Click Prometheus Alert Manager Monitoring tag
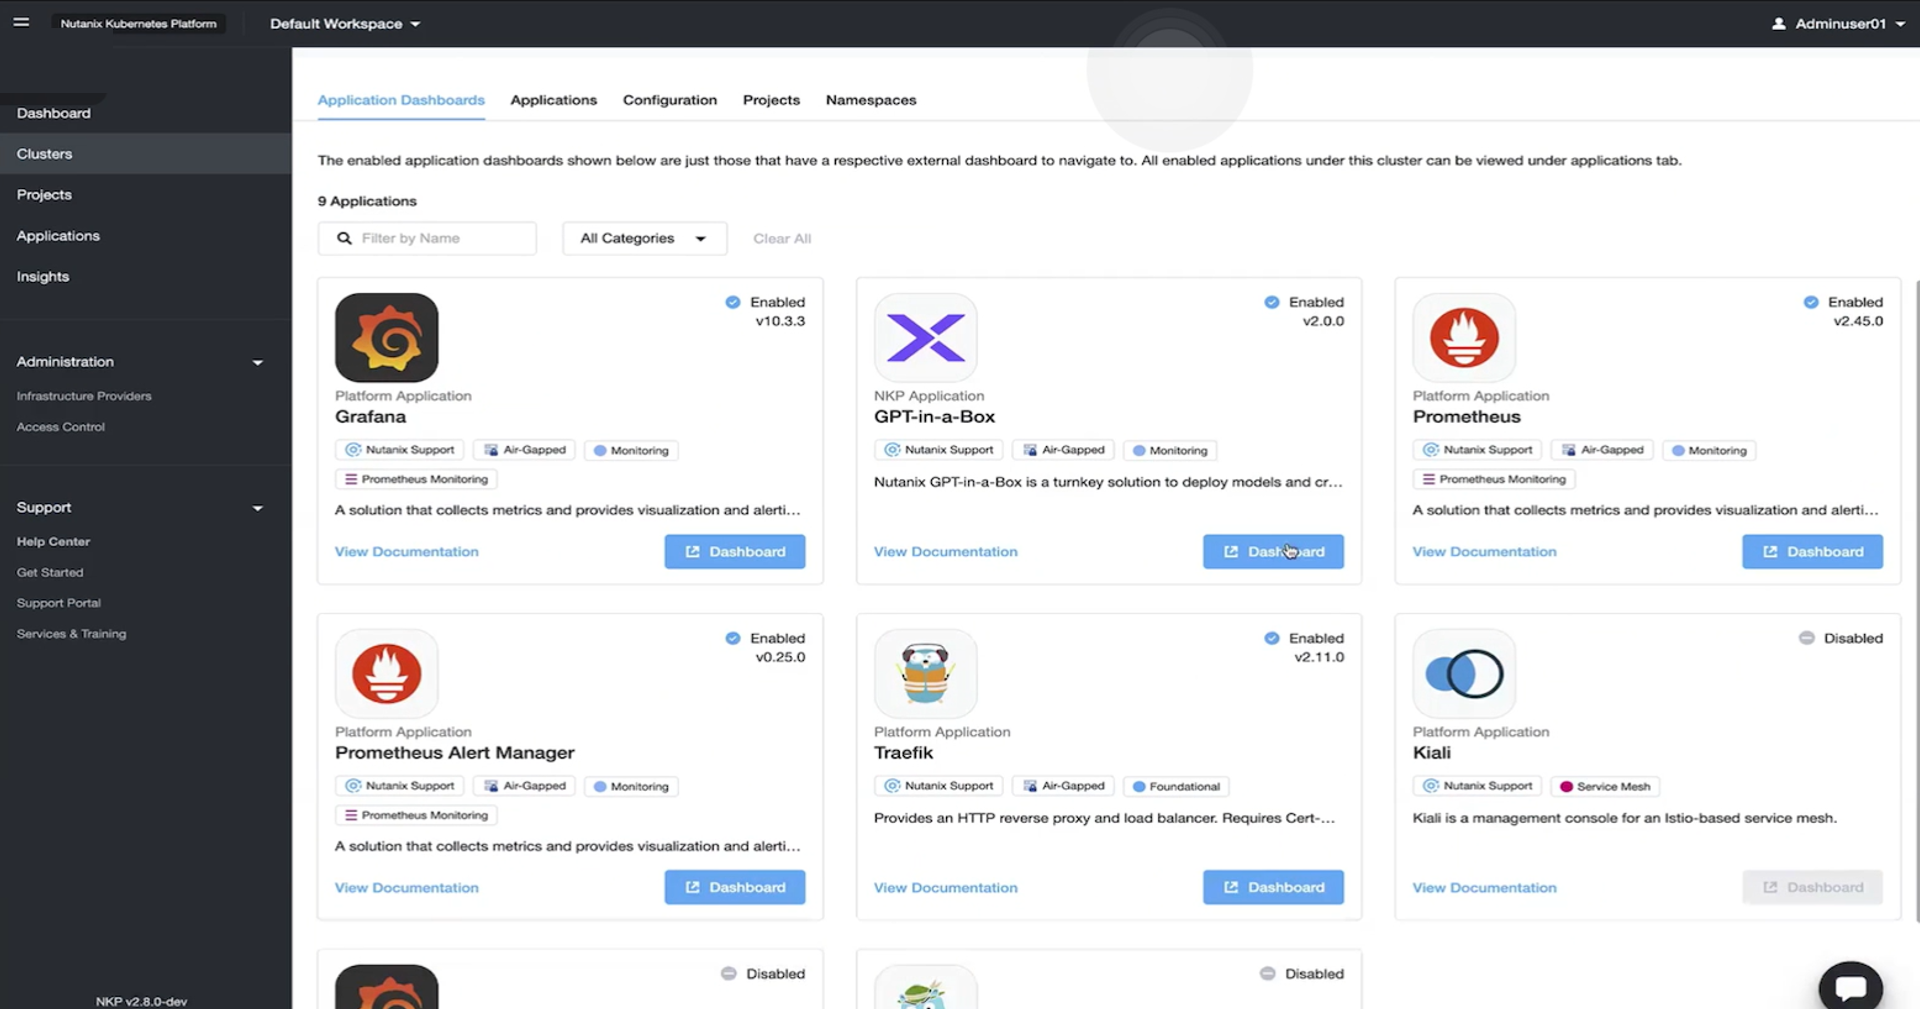This screenshot has width=1920, height=1009. coord(631,786)
